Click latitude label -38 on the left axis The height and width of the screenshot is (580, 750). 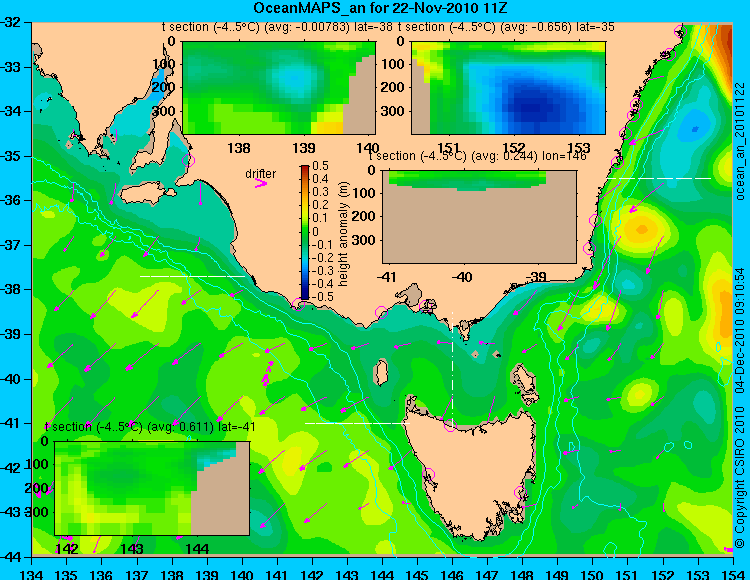(11, 289)
